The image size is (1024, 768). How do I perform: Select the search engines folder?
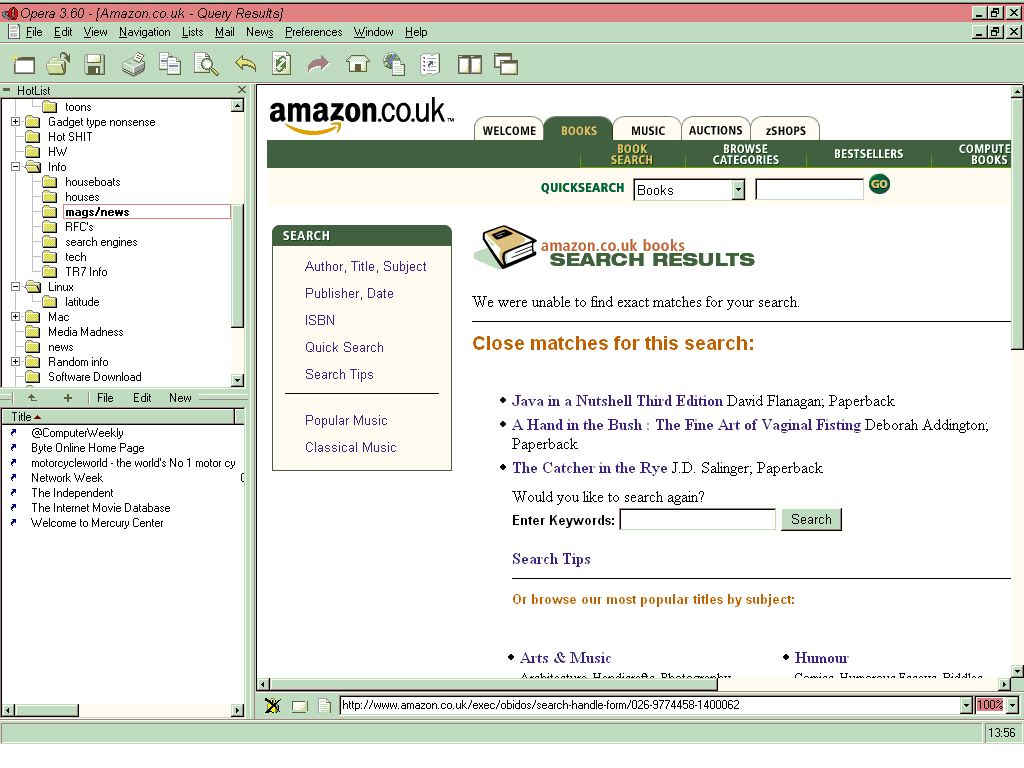click(101, 242)
